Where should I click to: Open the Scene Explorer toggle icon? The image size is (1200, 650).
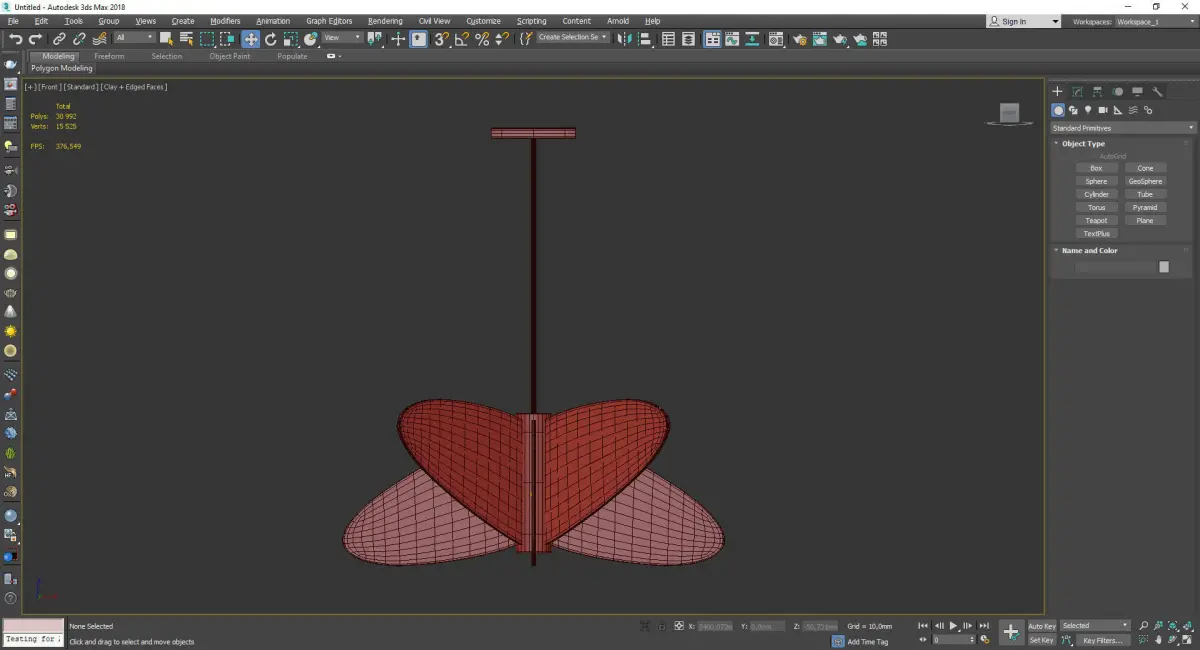coord(668,39)
